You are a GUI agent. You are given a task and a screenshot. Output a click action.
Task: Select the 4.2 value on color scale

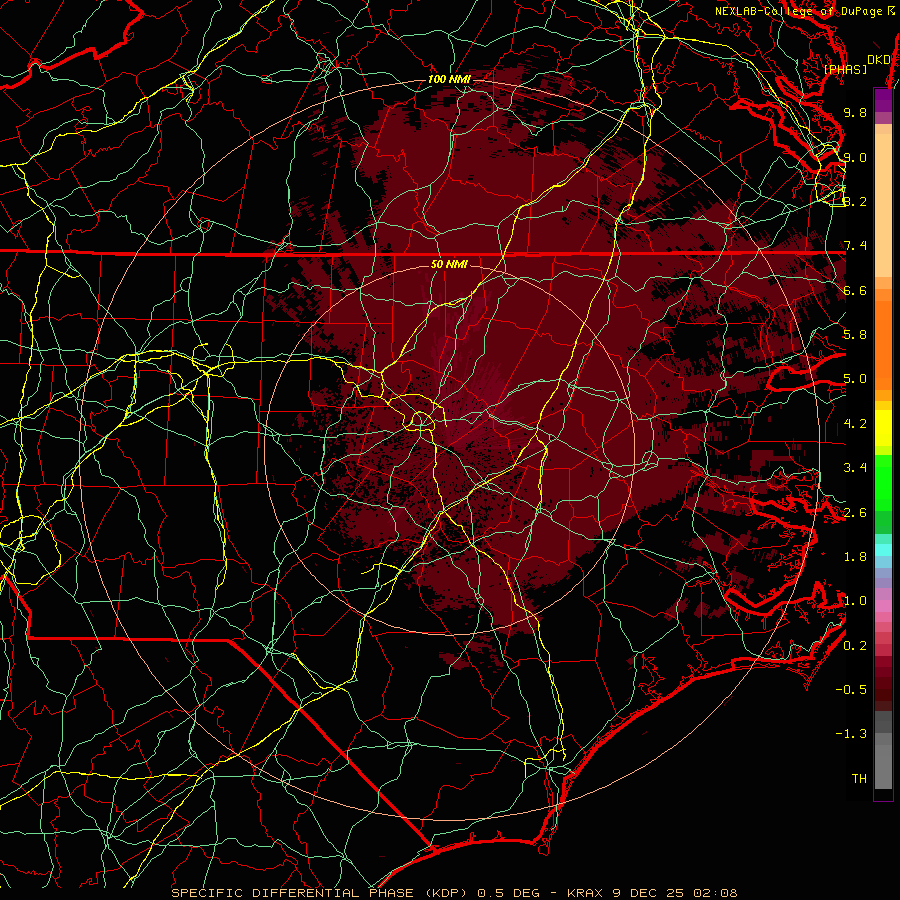coord(855,424)
